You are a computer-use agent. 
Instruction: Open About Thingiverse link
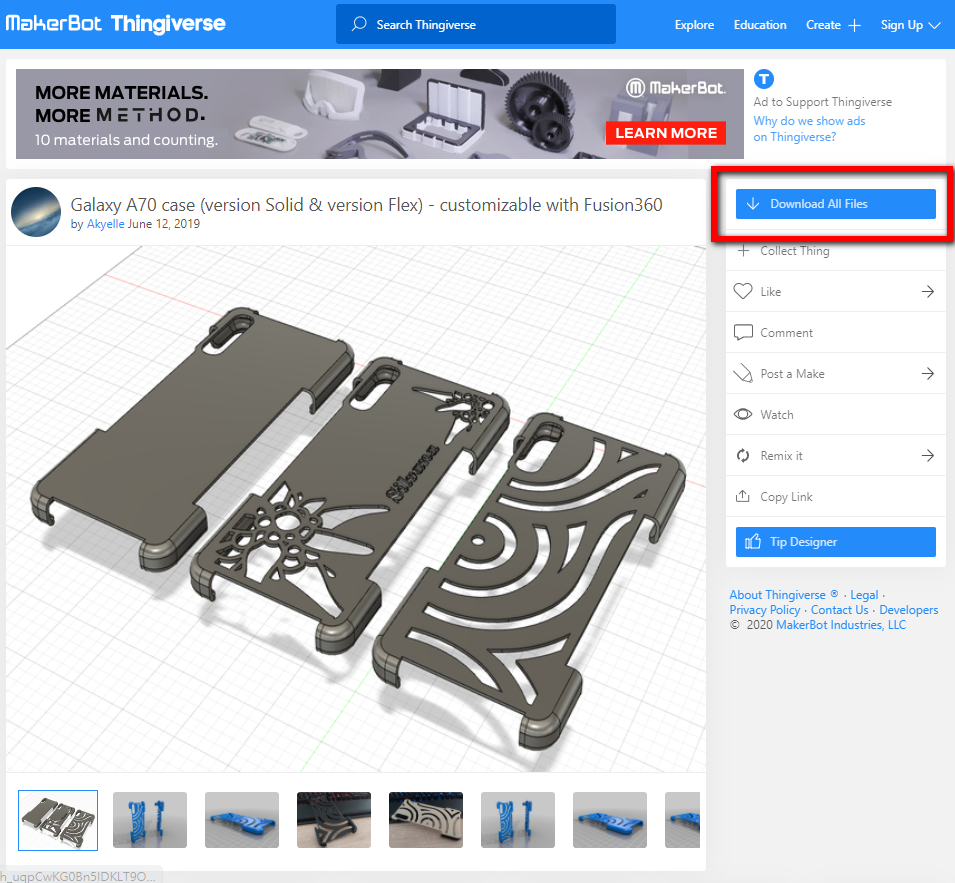pos(784,595)
